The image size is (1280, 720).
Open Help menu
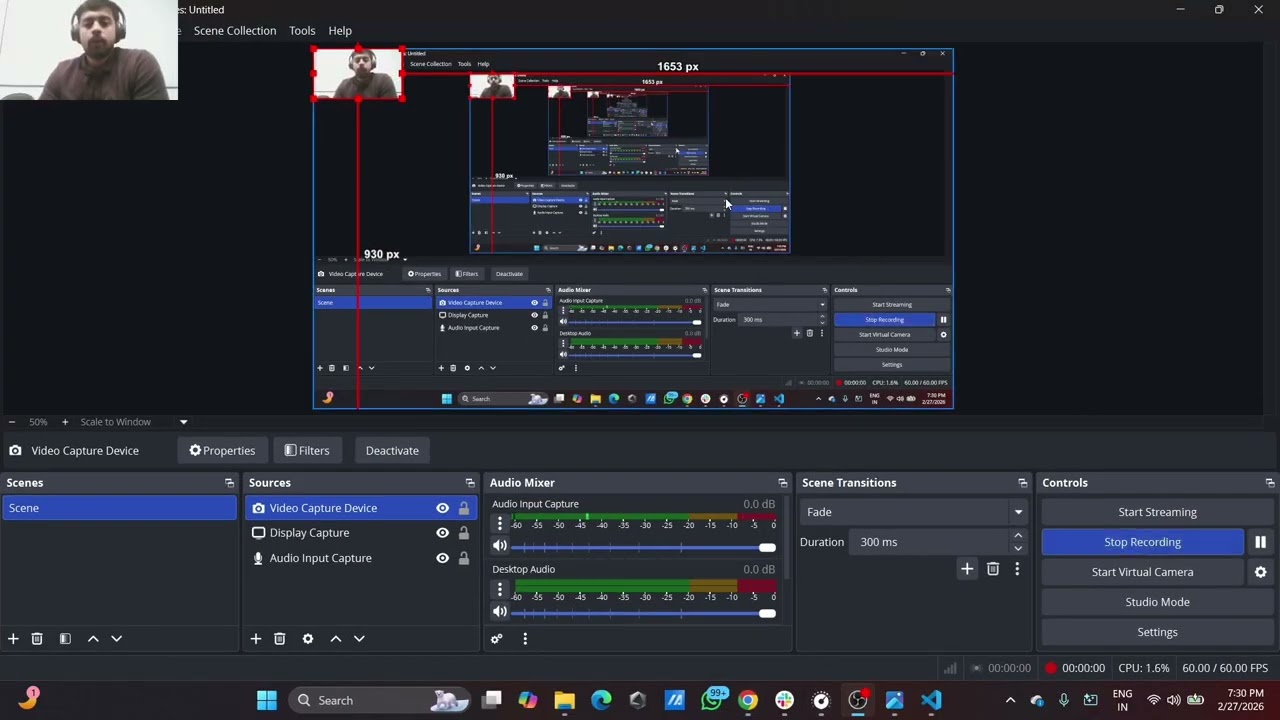(340, 31)
